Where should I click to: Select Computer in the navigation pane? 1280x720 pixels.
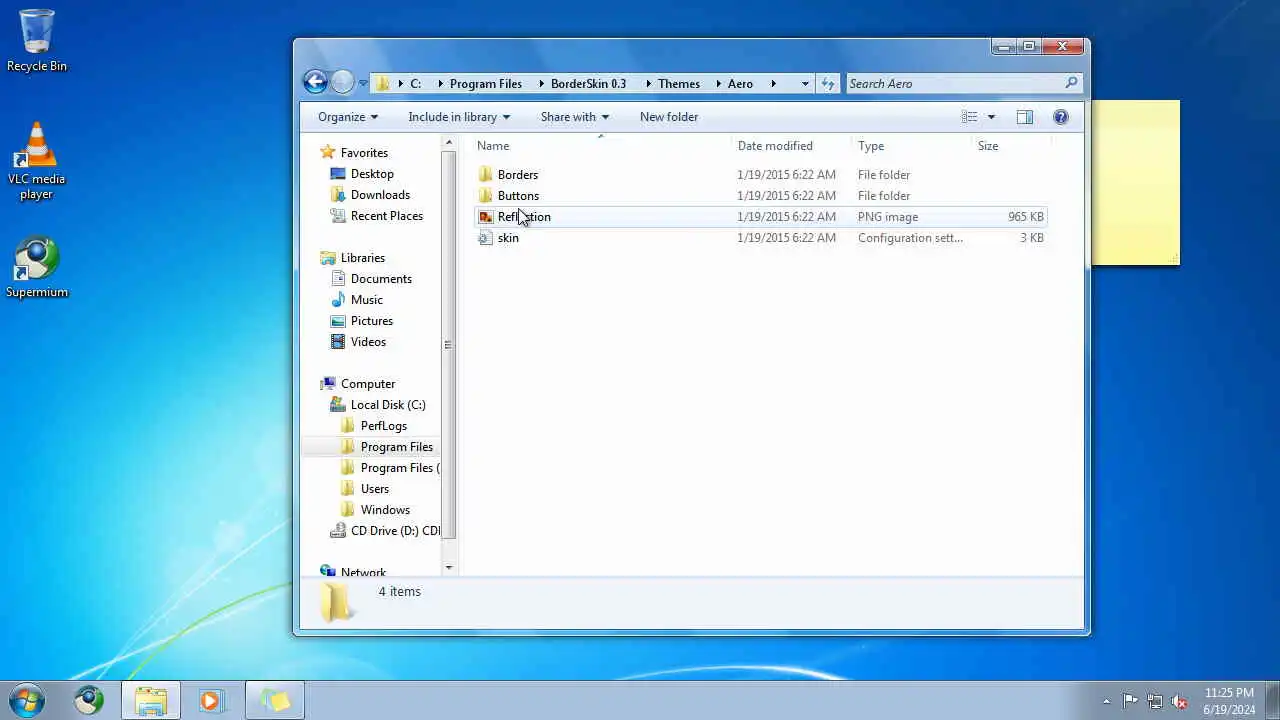368,384
